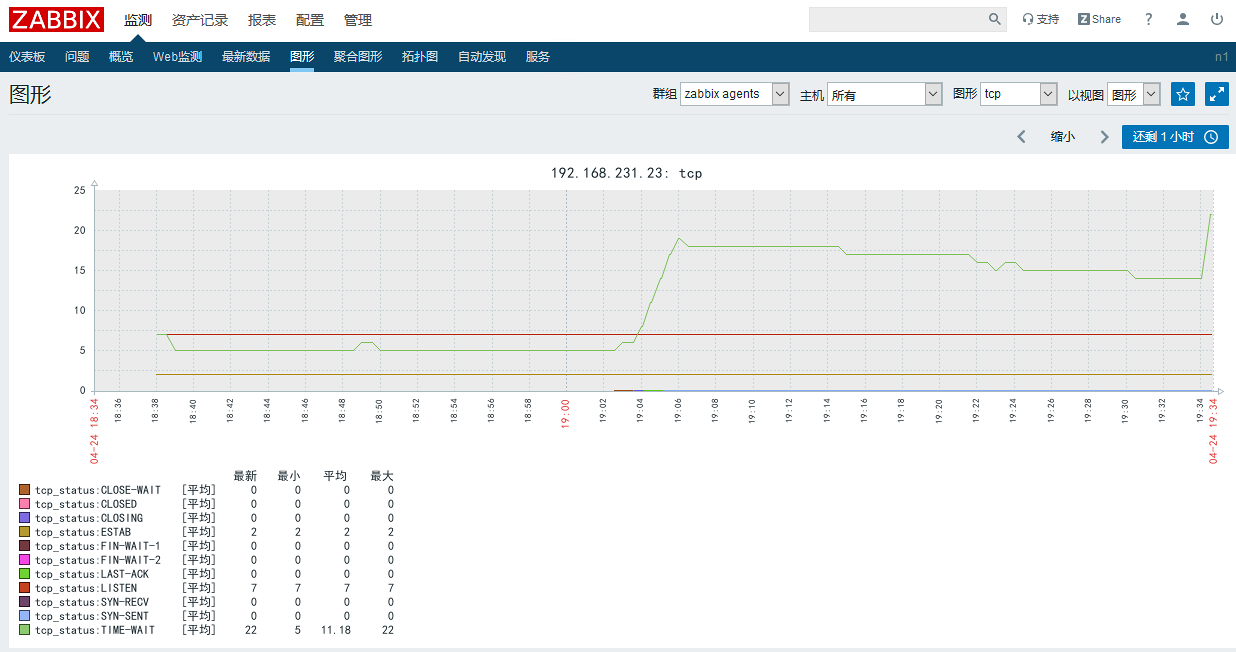Toggle the favorite star for this graph
The width and height of the screenshot is (1236, 652).
point(1183,94)
